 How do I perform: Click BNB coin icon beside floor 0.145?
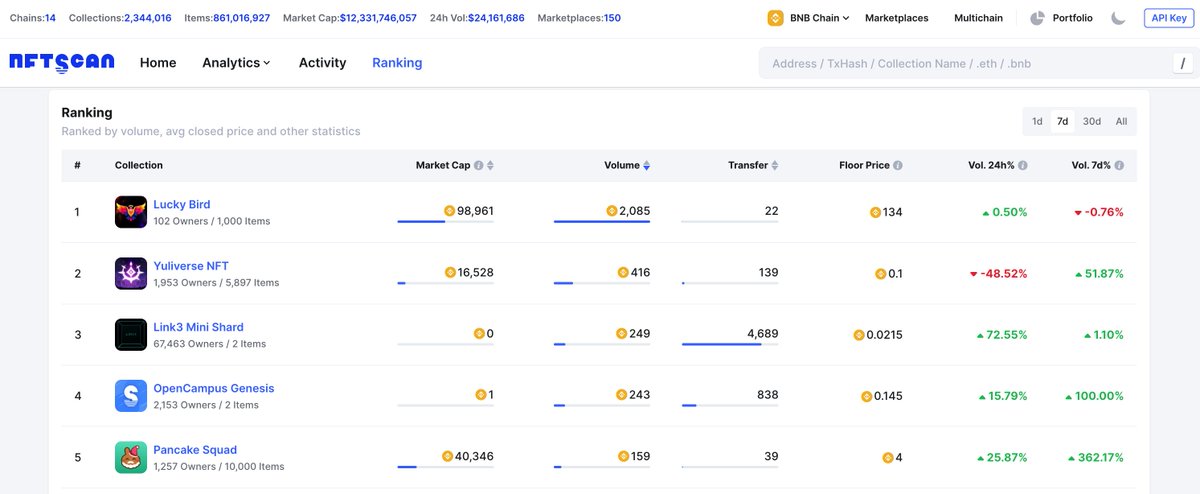click(x=867, y=396)
